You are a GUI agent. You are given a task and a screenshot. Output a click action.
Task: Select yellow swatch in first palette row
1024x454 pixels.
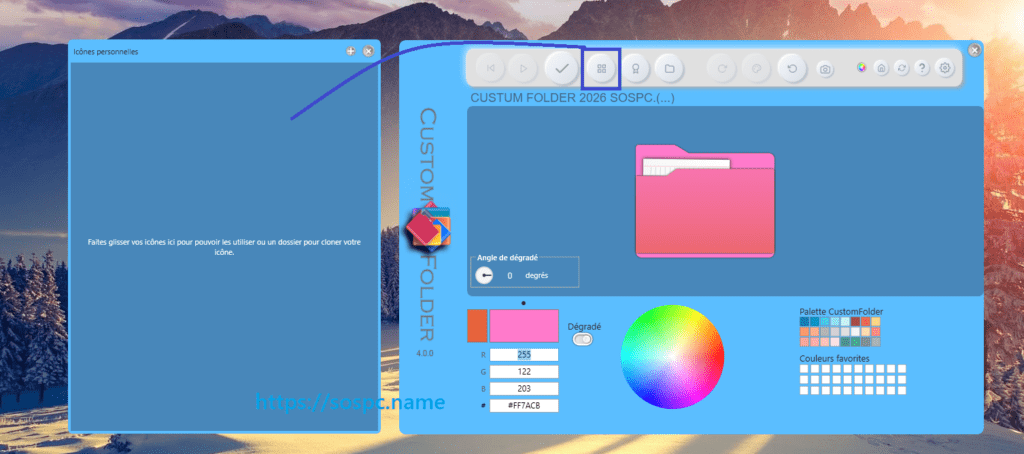(876, 322)
